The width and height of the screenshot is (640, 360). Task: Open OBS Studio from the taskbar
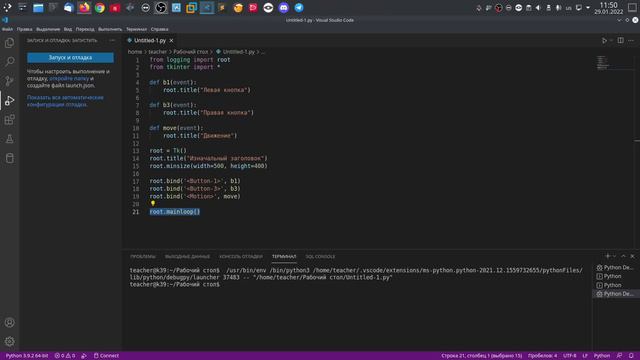coord(161,8)
